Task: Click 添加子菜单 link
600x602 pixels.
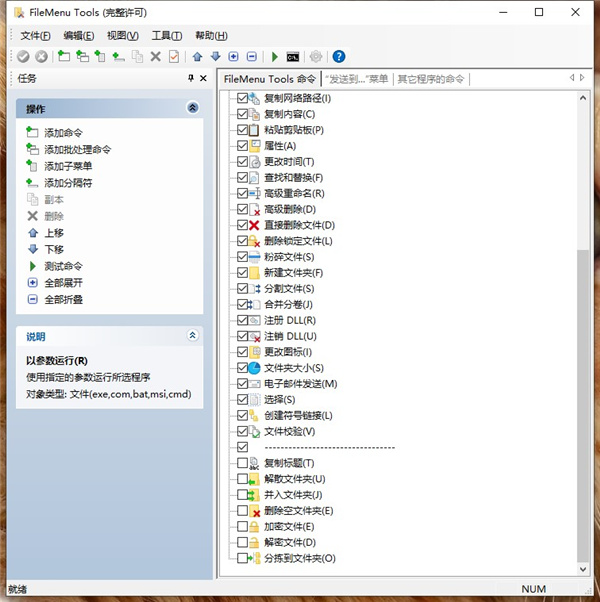Action: pos(68,166)
